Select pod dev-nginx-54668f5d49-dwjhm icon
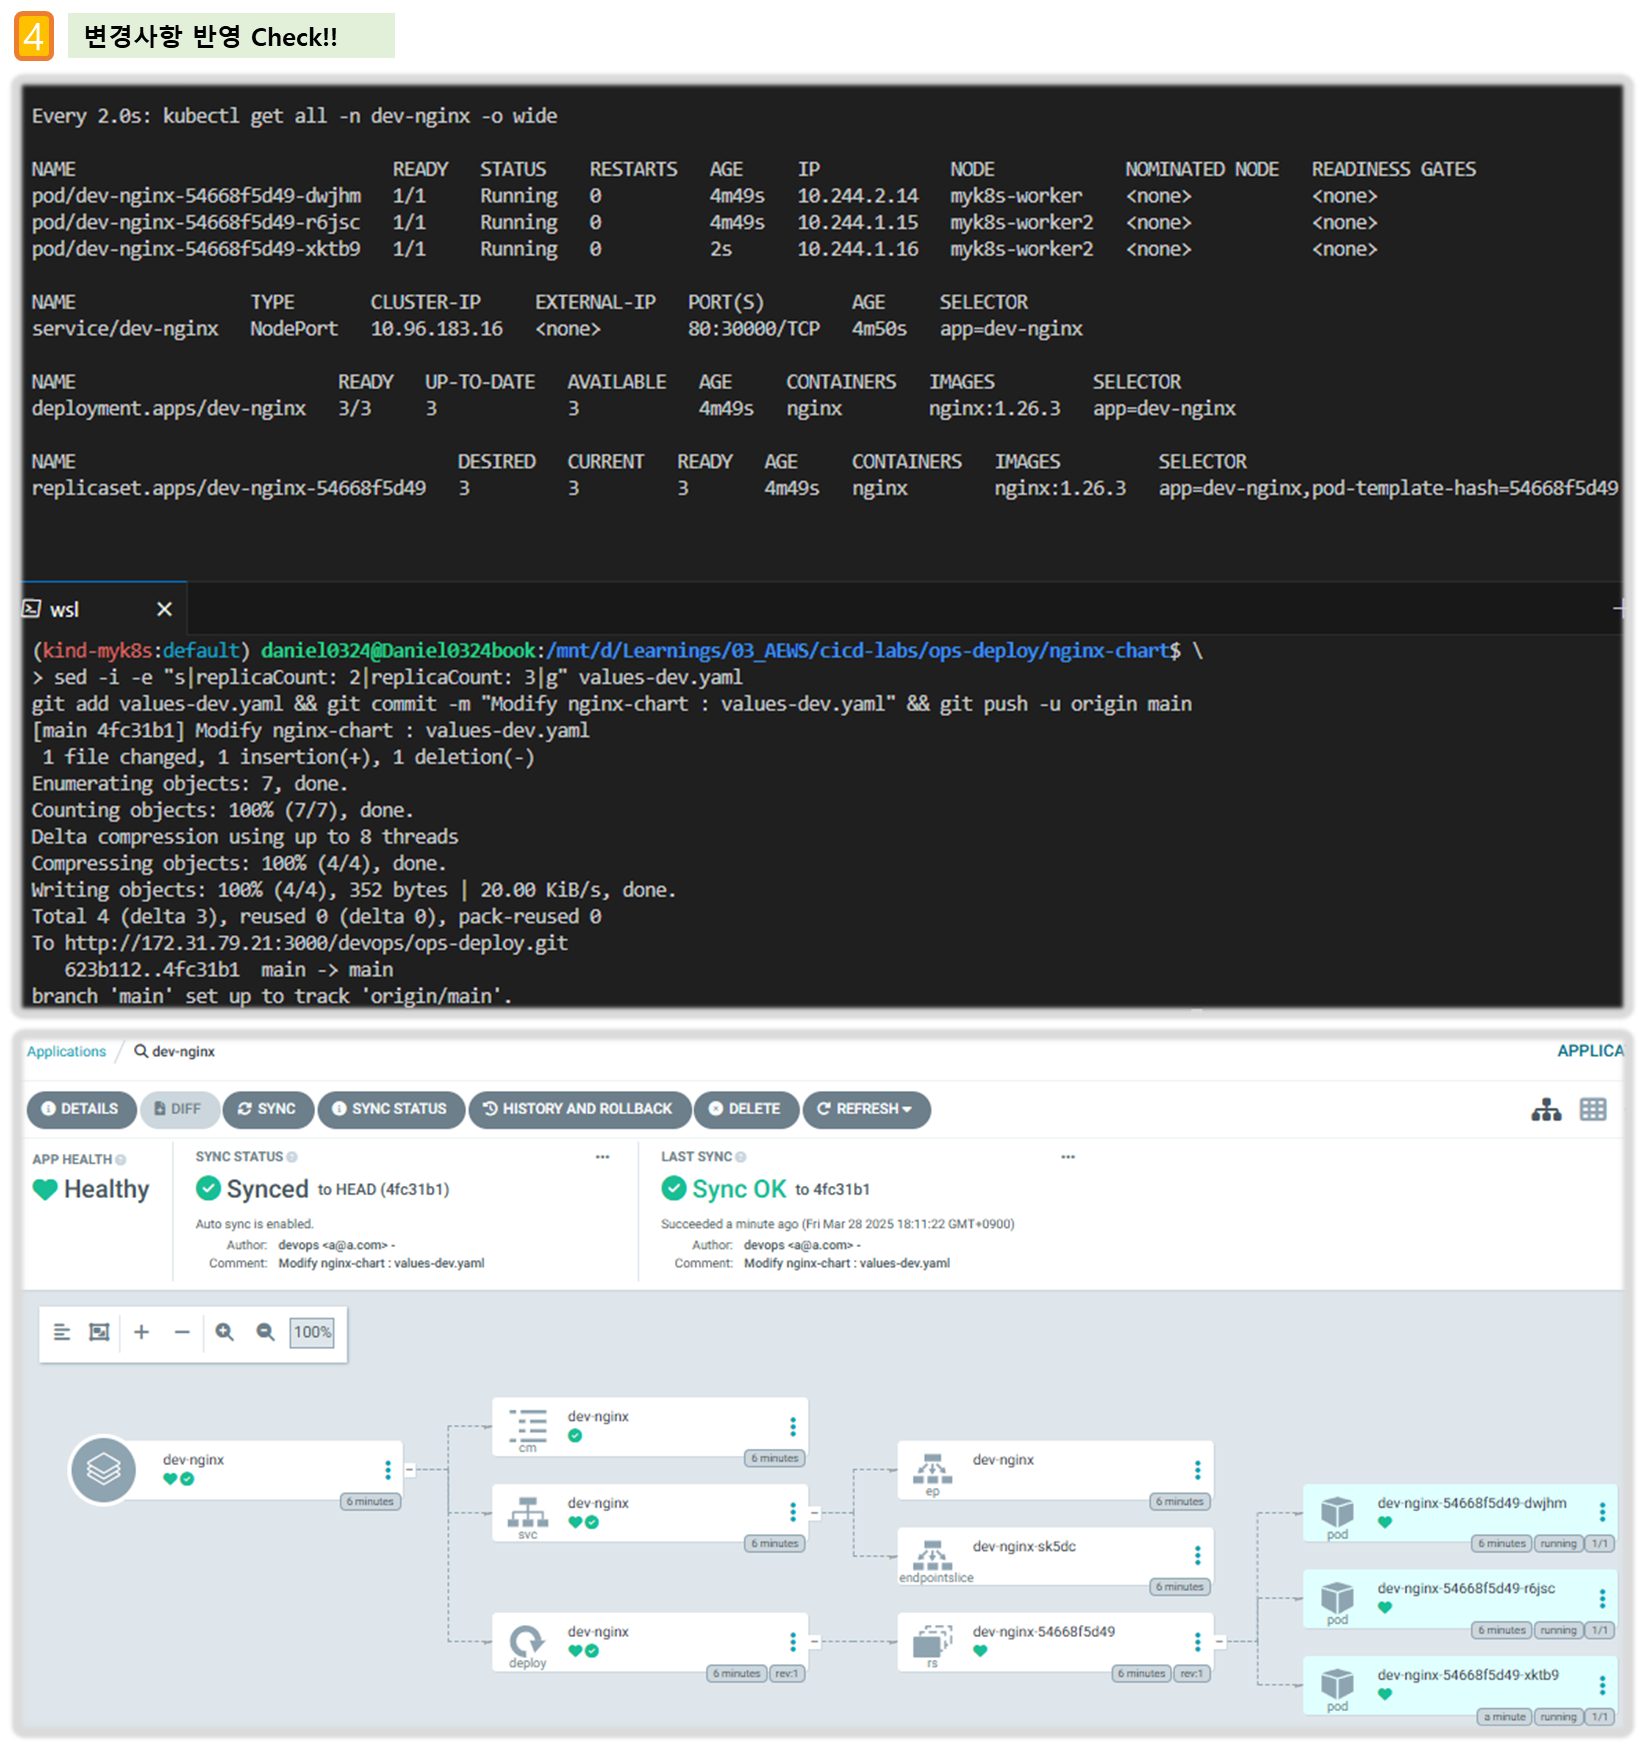The image size is (1640, 1744). pos(1337,1512)
